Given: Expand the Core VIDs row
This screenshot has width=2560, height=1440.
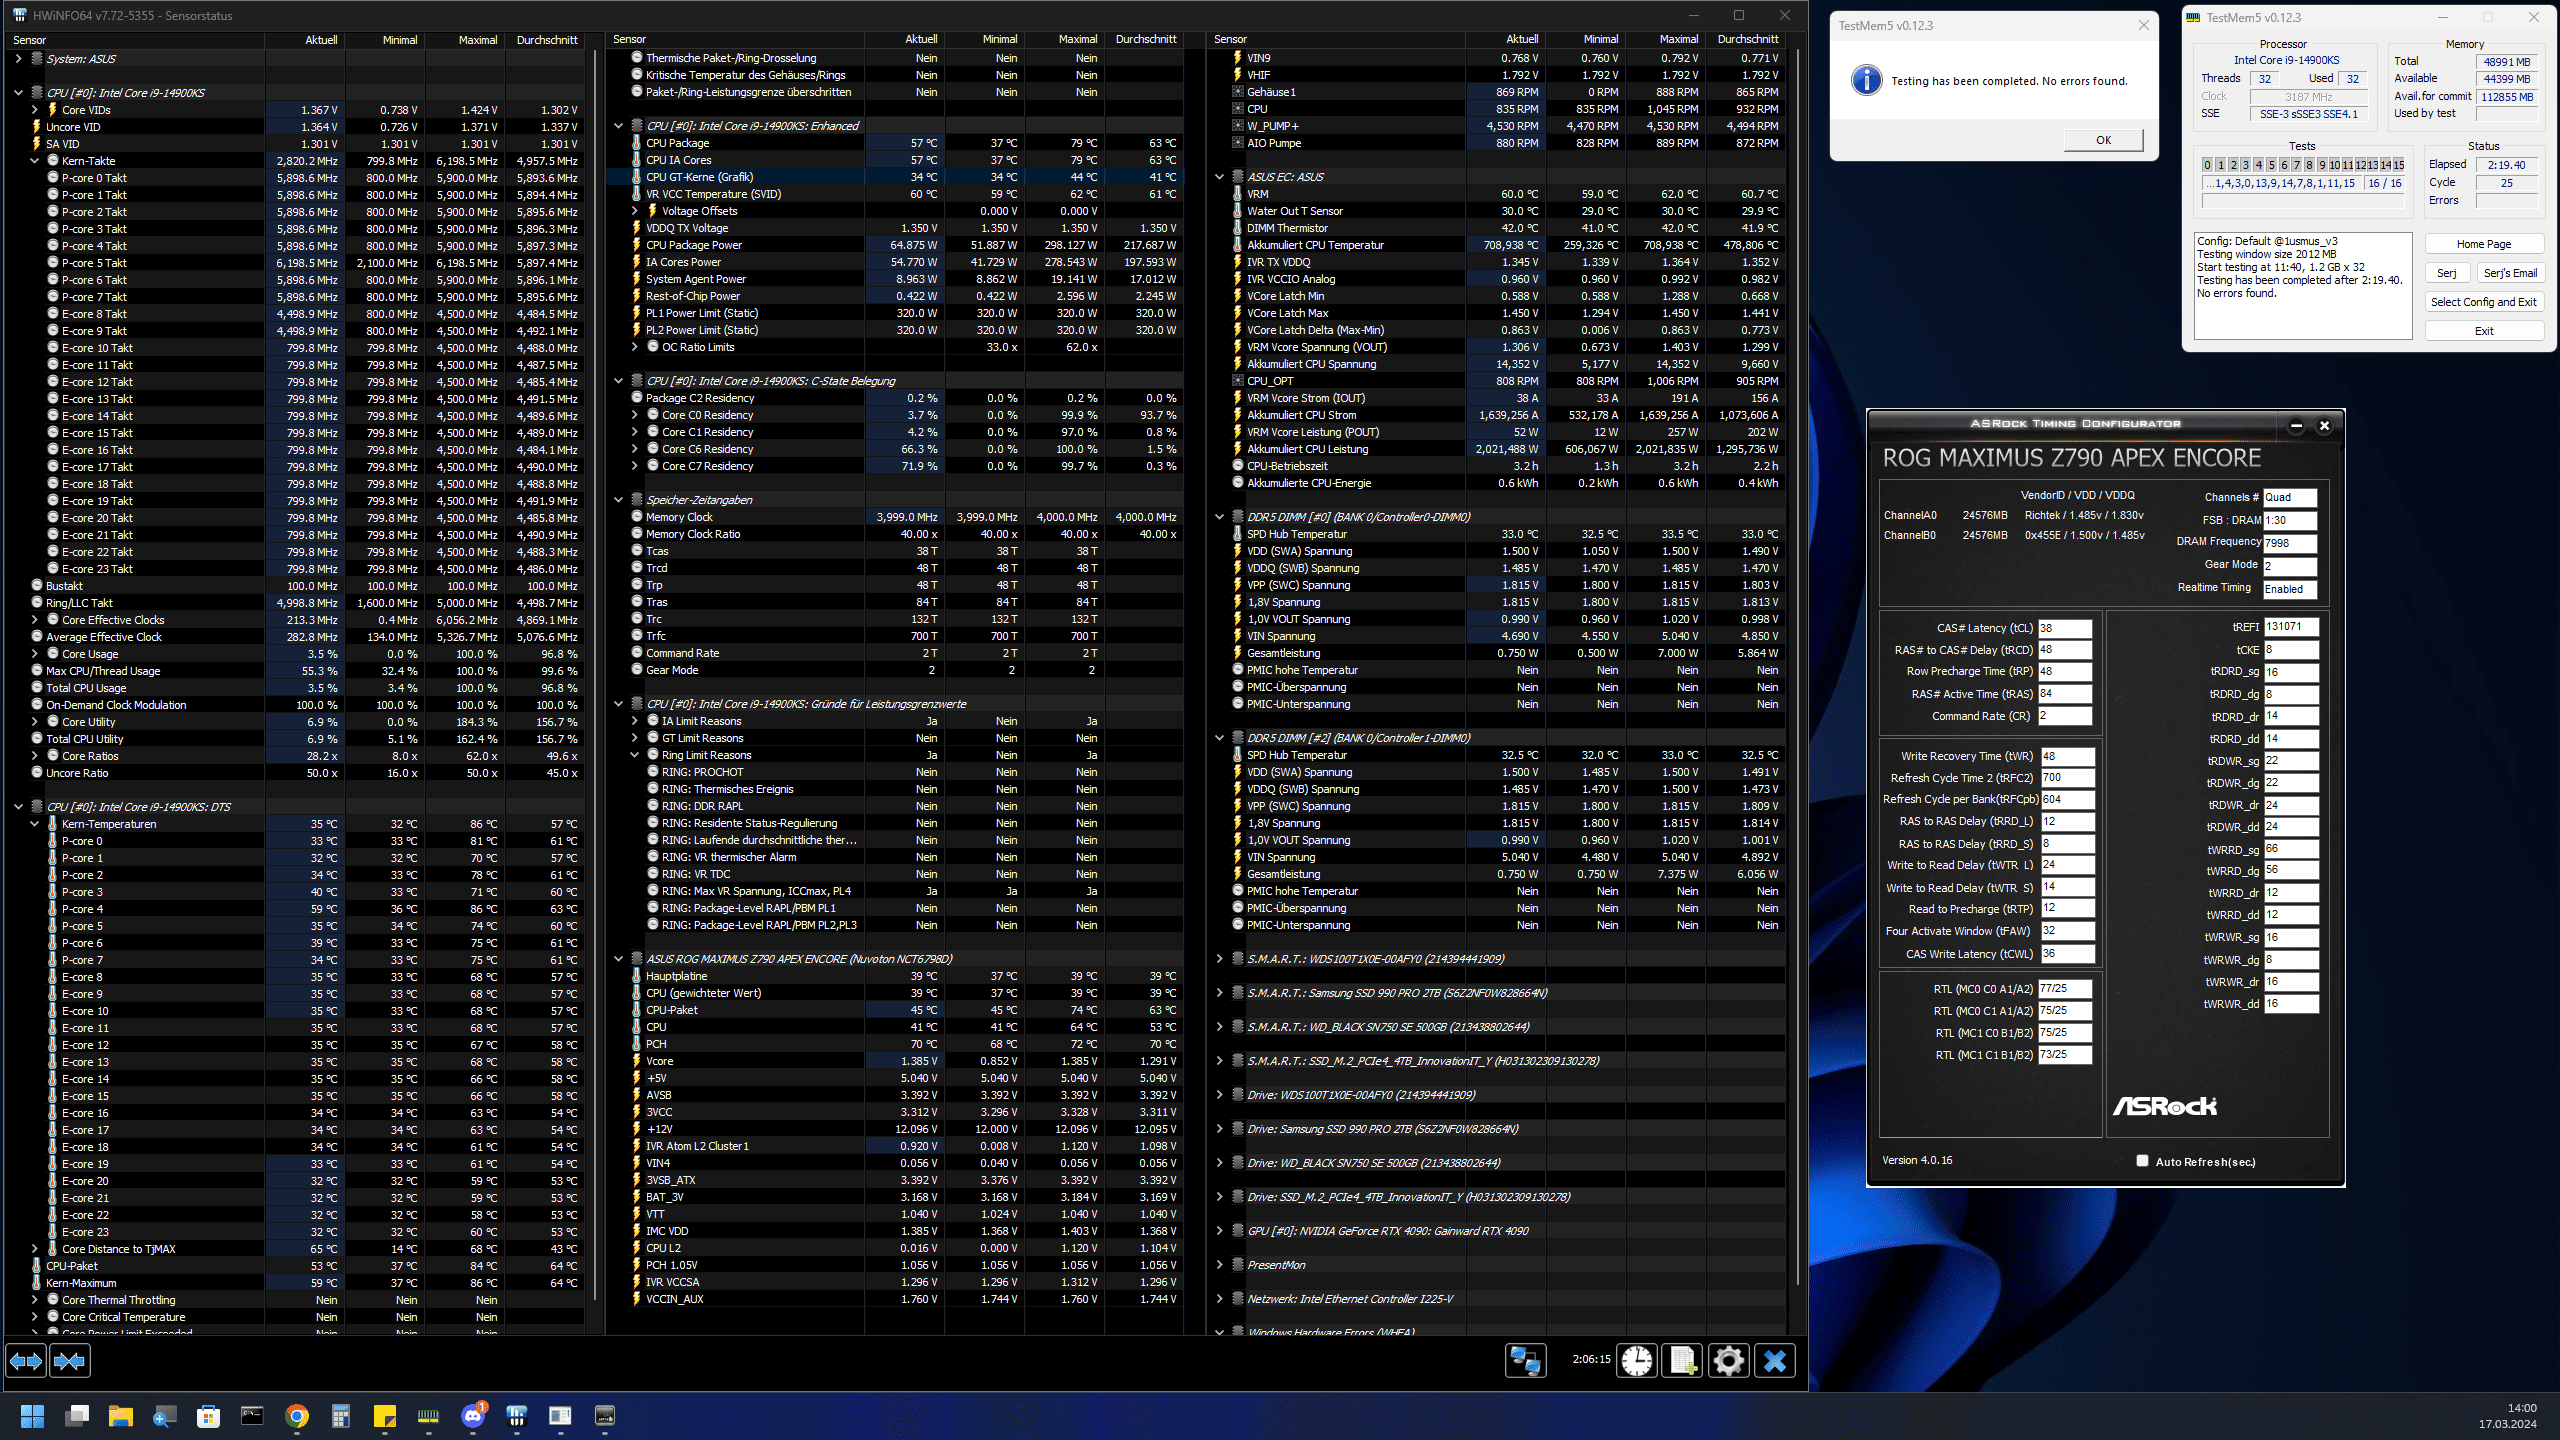Looking at the screenshot, I should click(34, 110).
